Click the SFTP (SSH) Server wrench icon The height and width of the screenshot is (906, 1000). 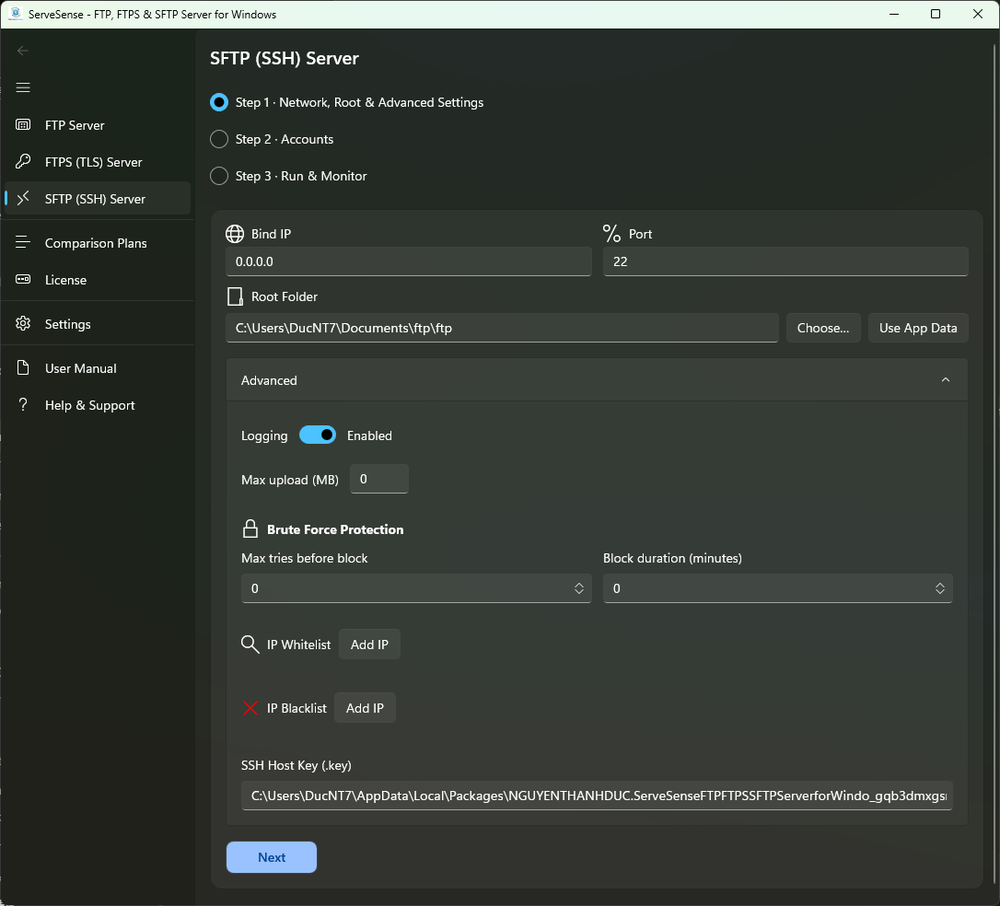23,198
